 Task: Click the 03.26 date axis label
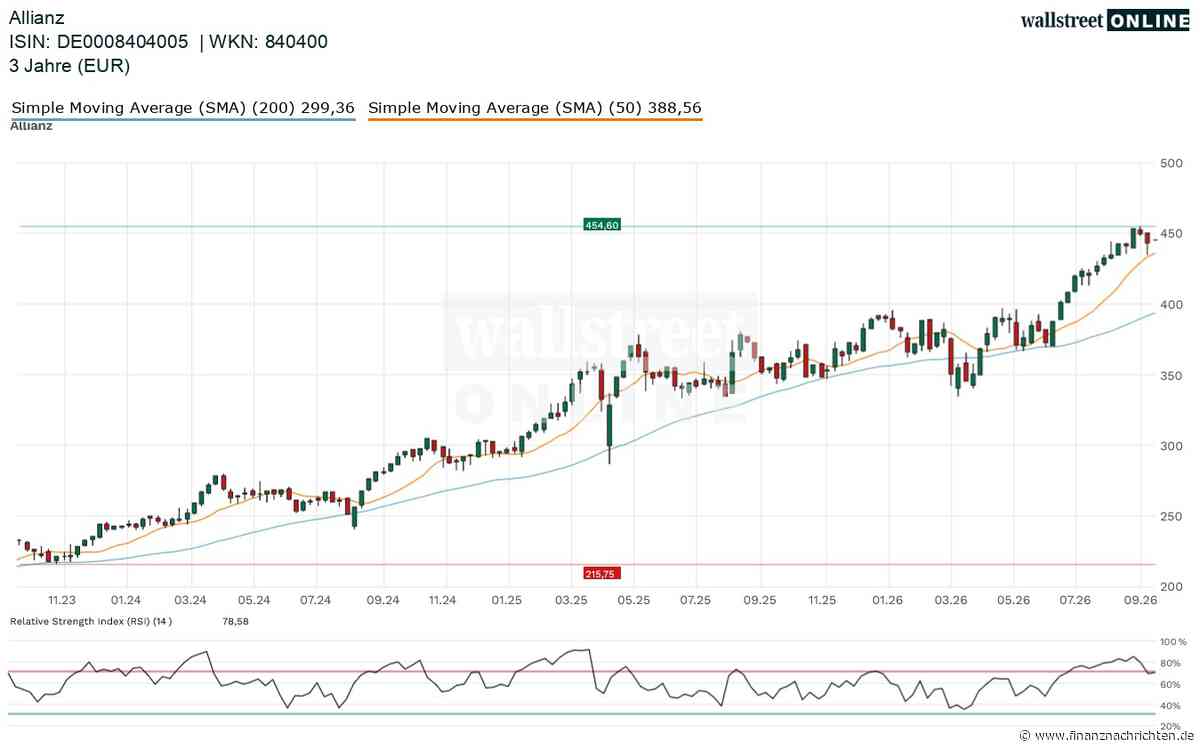coord(952,600)
